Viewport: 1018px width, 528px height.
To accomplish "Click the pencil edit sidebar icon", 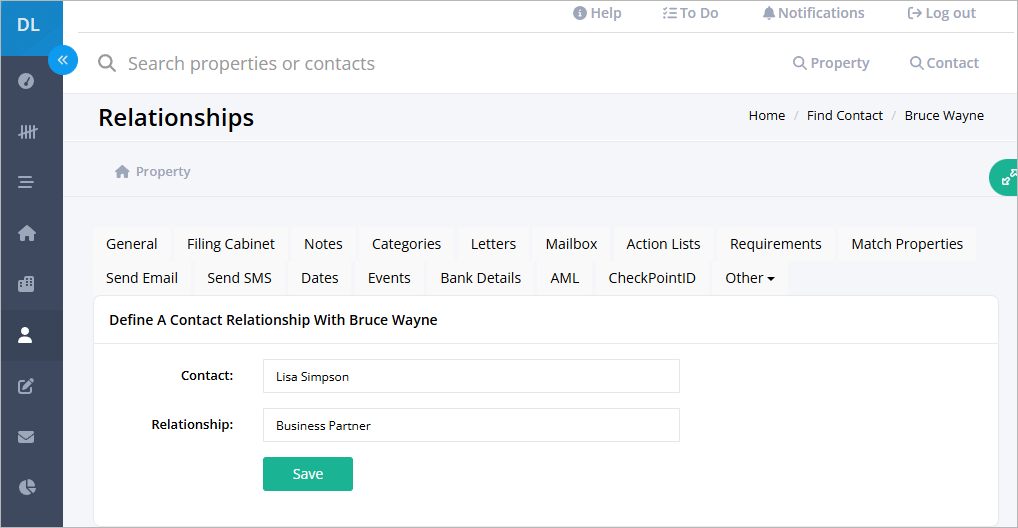I will [26, 386].
